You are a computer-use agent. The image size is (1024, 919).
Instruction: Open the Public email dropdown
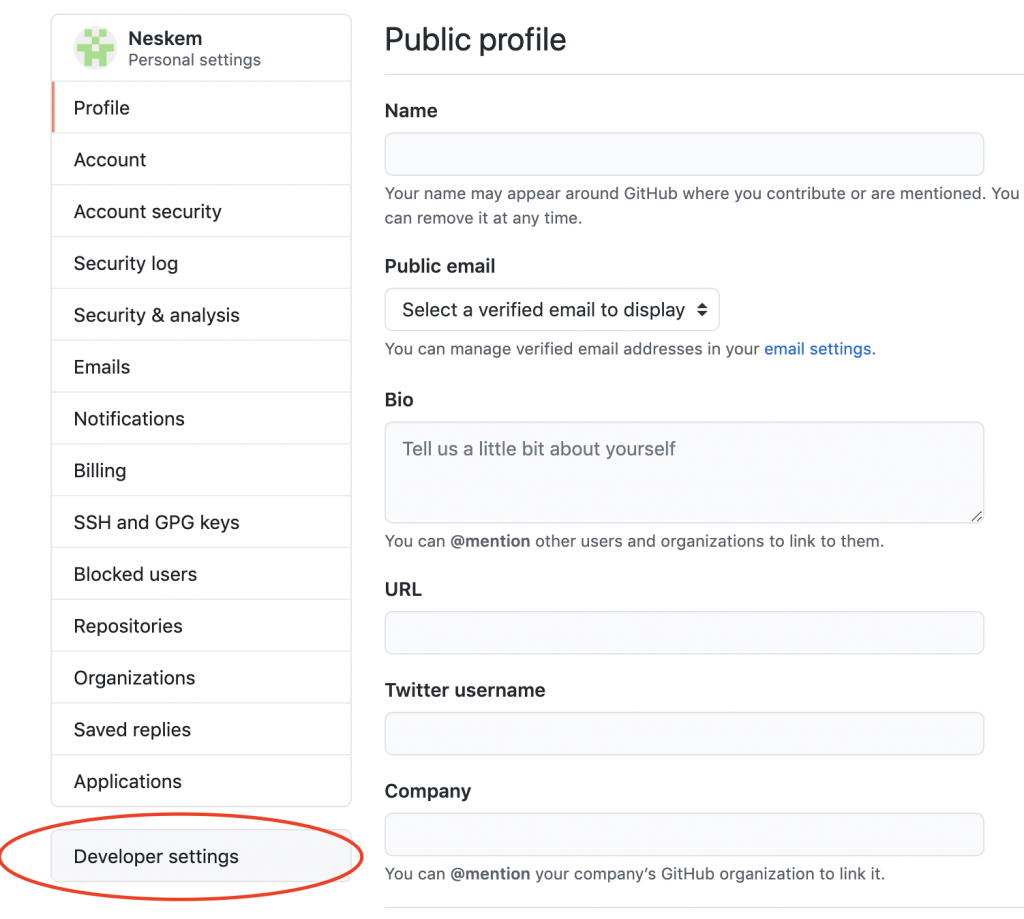pyautogui.click(x=552, y=310)
